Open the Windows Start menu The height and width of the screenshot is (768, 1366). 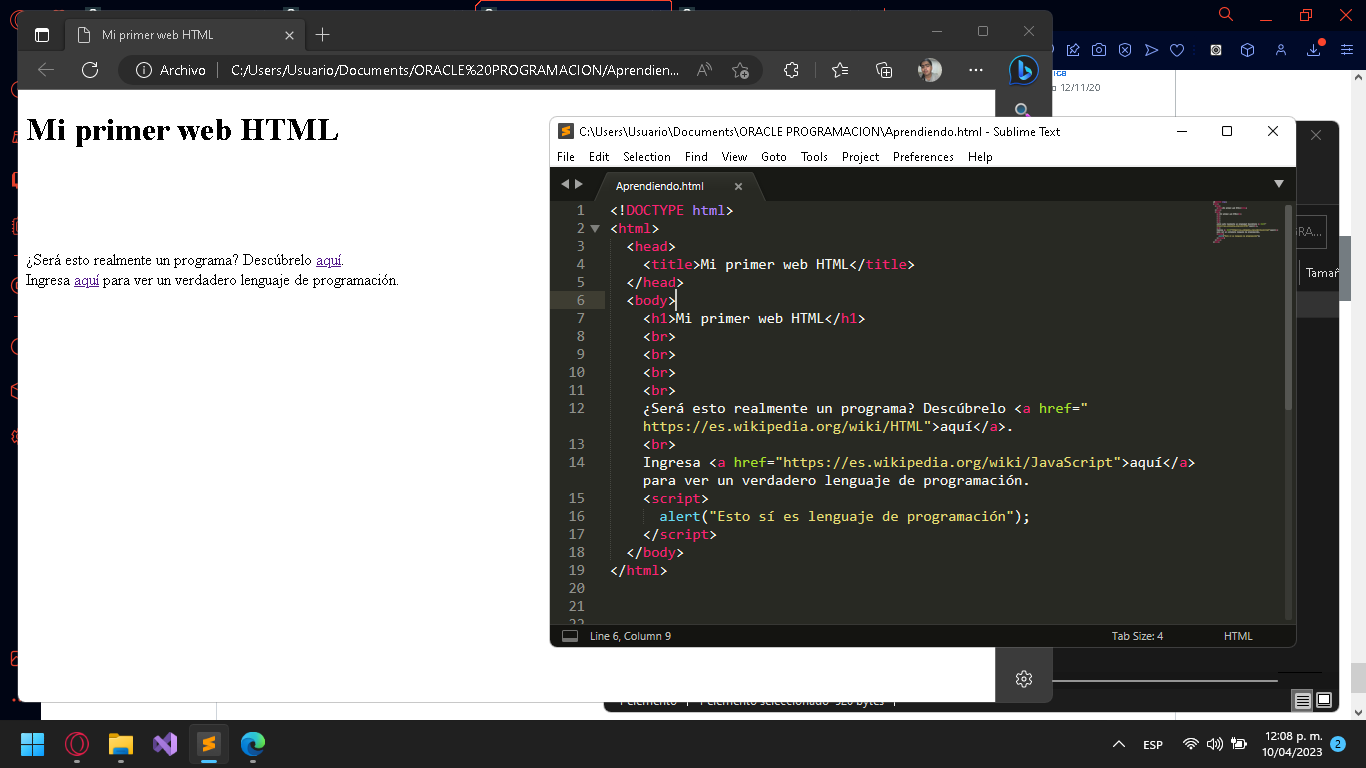coord(33,744)
